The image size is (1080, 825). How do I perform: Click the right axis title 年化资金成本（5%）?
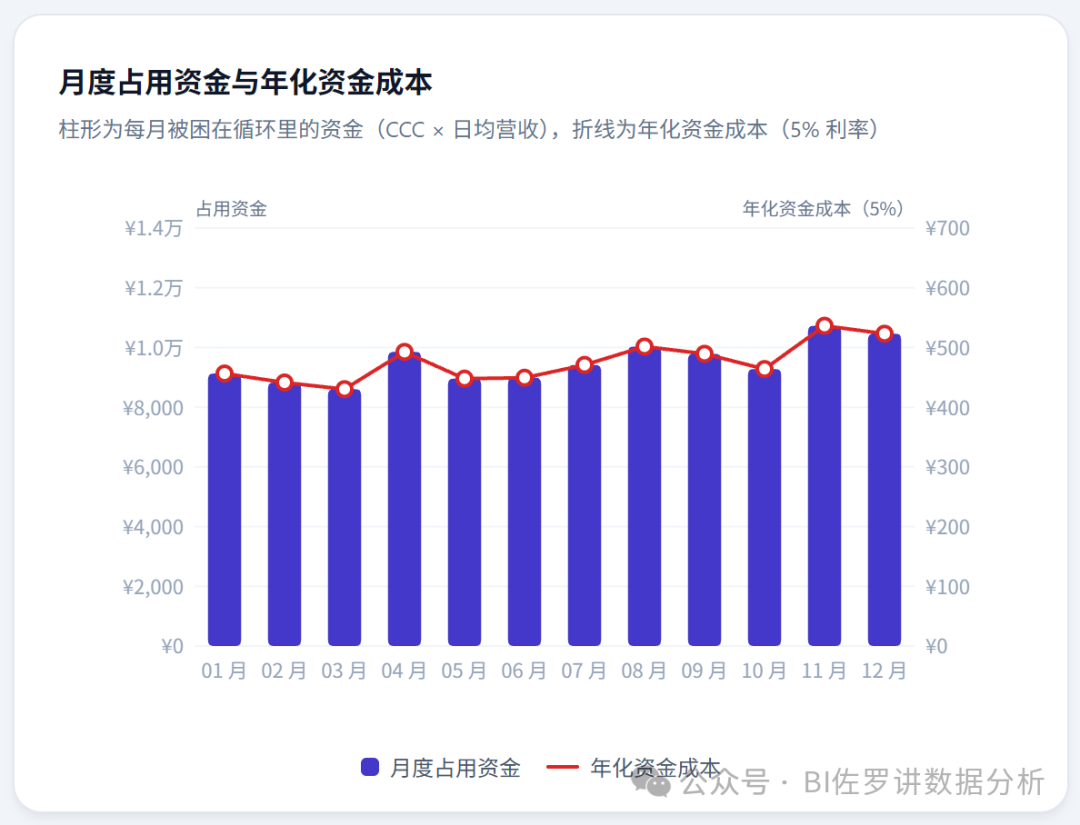coord(823,209)
